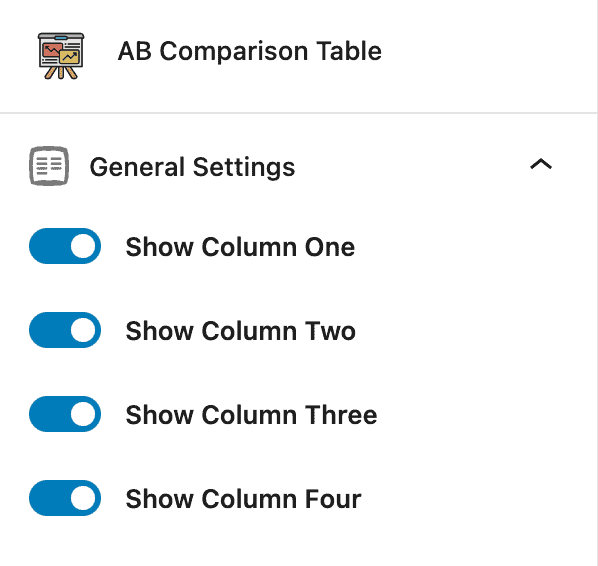Disable the Show Column One toggle
Screen dimensions: 598x566
click(65, 246)
